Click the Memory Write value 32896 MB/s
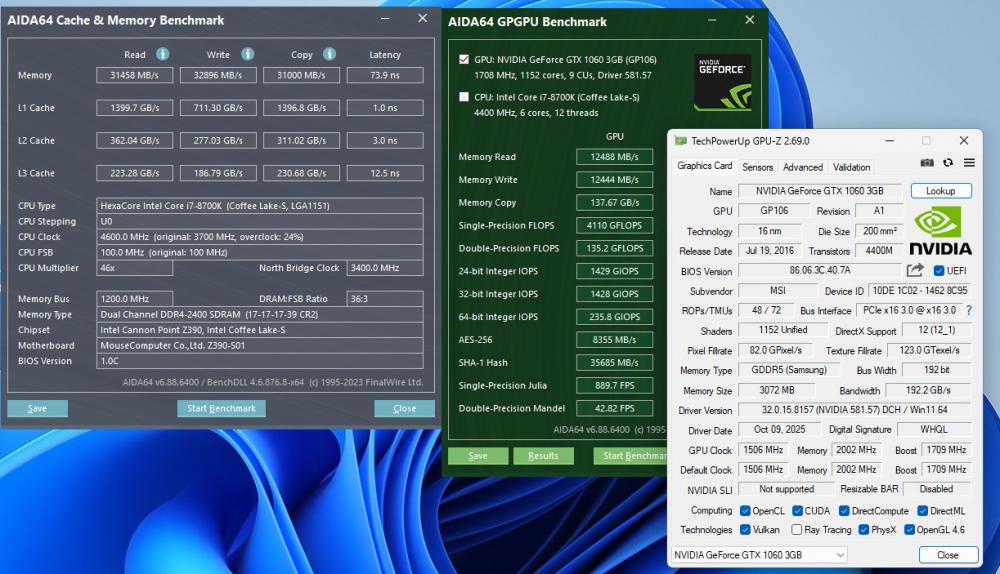This screenshot has height=574, width=1000. (x=218, y=75)
